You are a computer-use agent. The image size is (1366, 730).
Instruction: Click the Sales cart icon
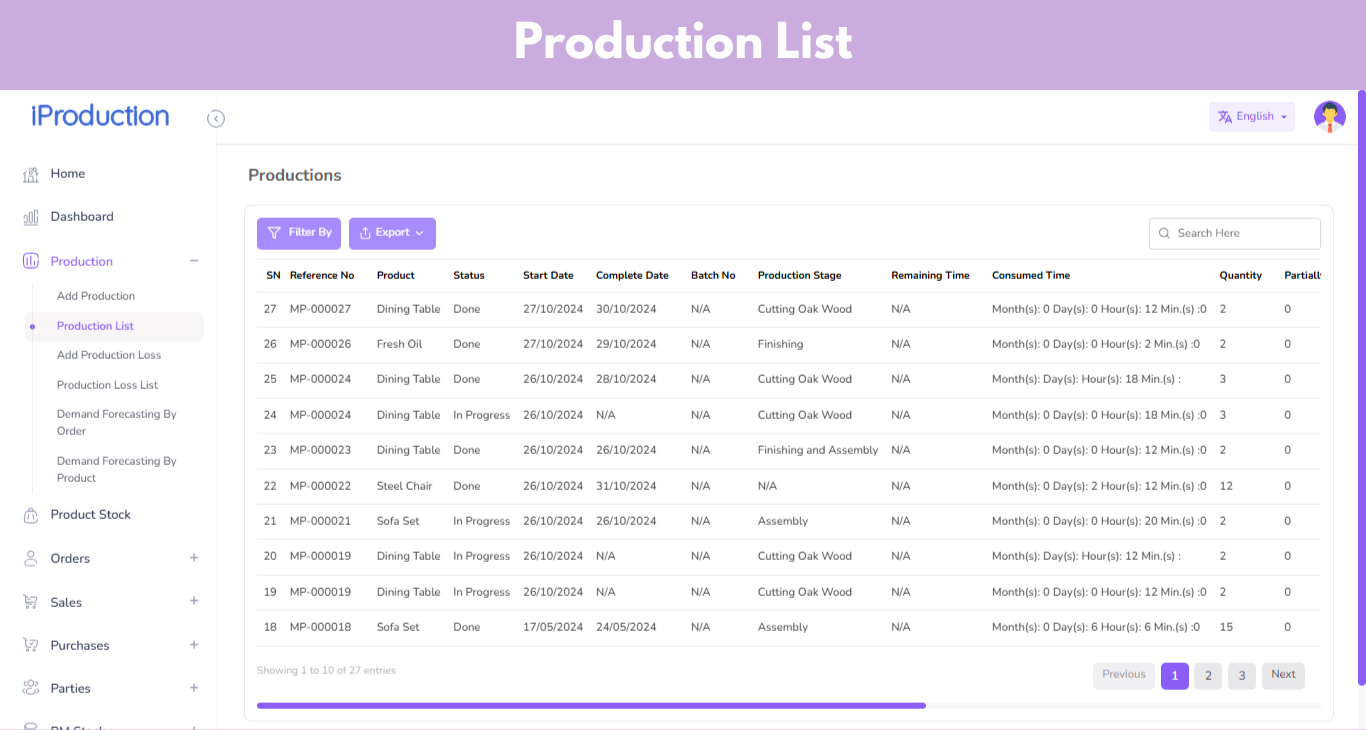[x=31, y=602]
